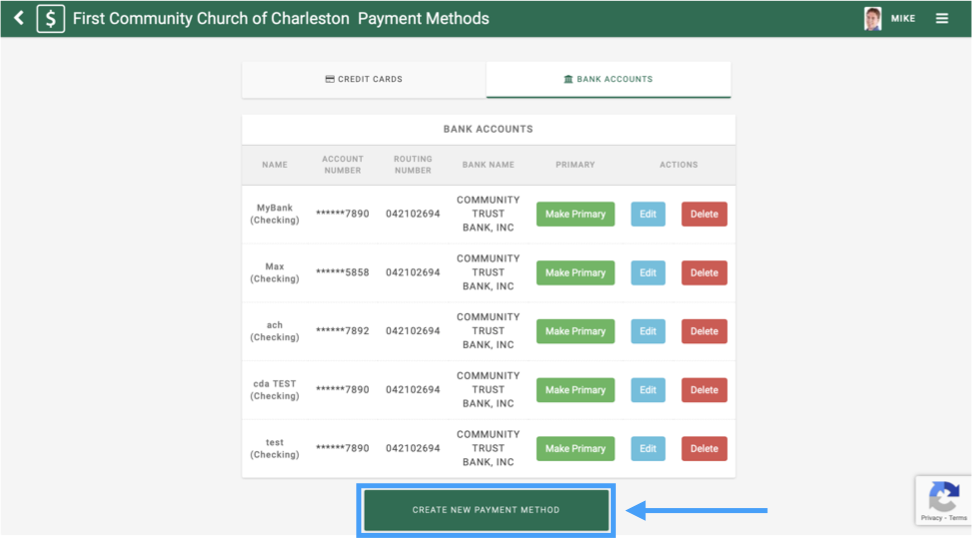Delete the MyBank checking account
This screenshot has height=538, width=972.
pyautogui.click(x=704, y=214)
